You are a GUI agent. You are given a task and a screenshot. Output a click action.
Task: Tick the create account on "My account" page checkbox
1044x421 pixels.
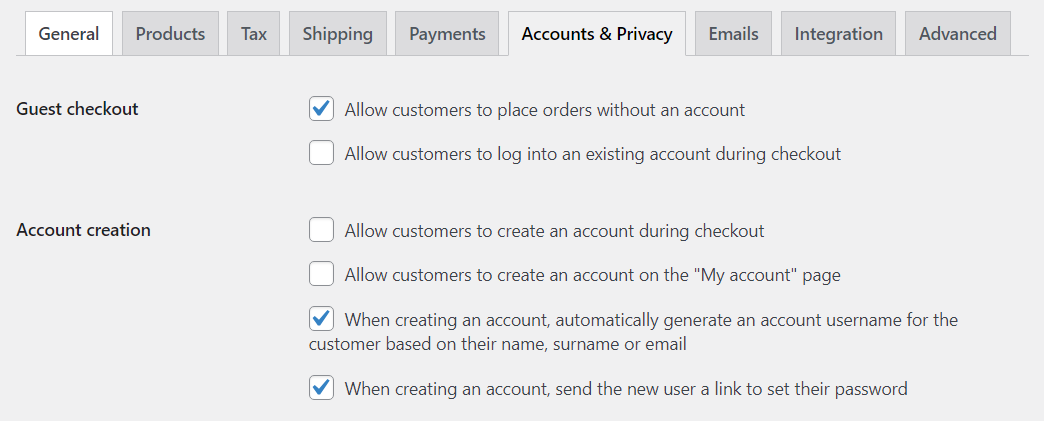pos(321,273)
